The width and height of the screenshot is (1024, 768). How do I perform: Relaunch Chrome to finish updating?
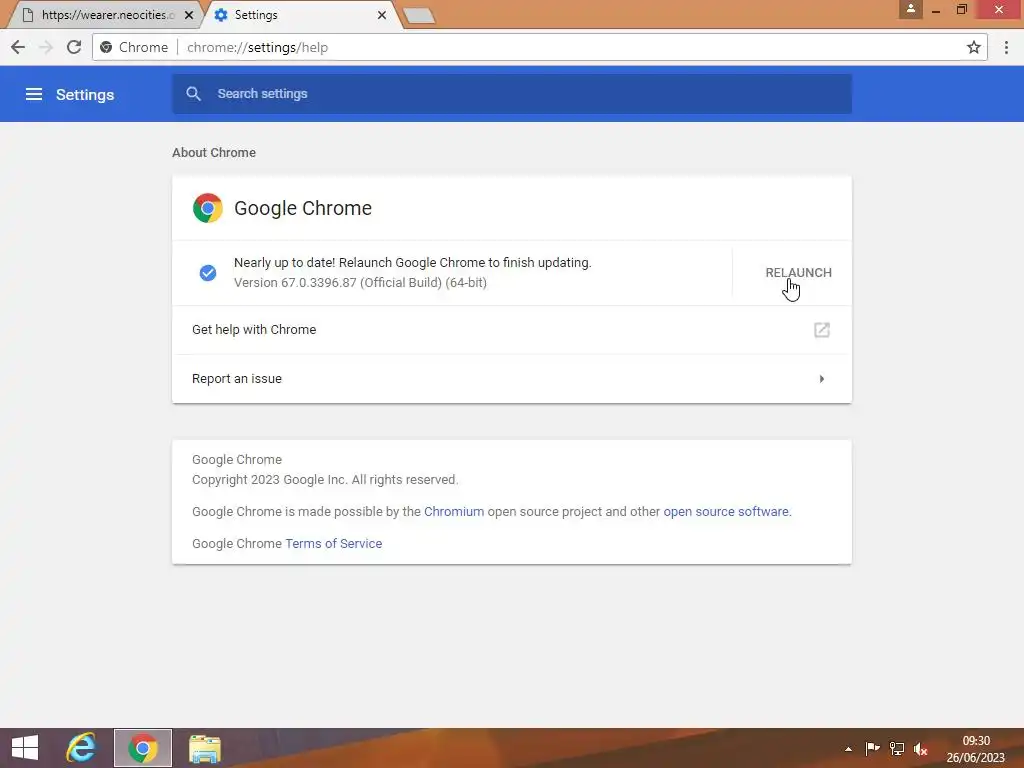click(x=798, y=272)
